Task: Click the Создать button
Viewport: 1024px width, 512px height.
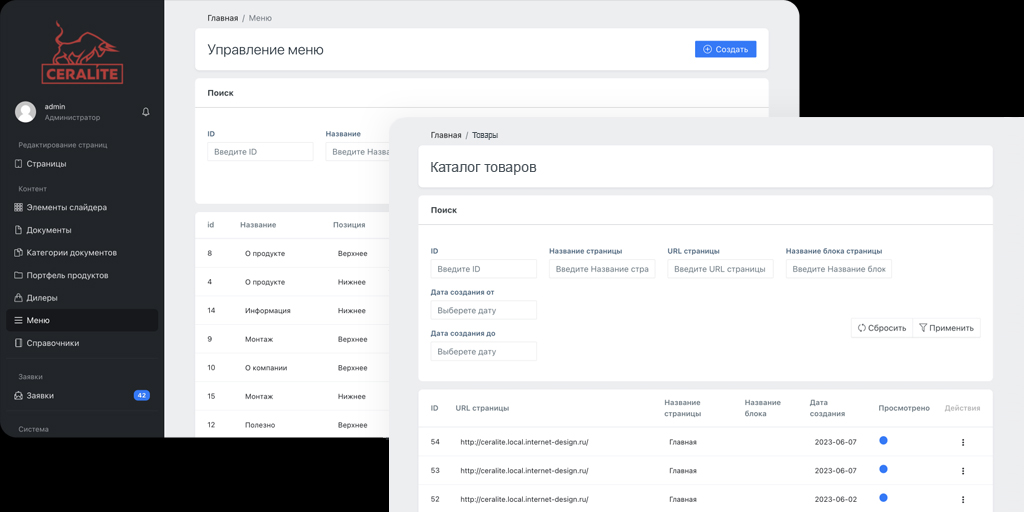Action: coord(726,49)
